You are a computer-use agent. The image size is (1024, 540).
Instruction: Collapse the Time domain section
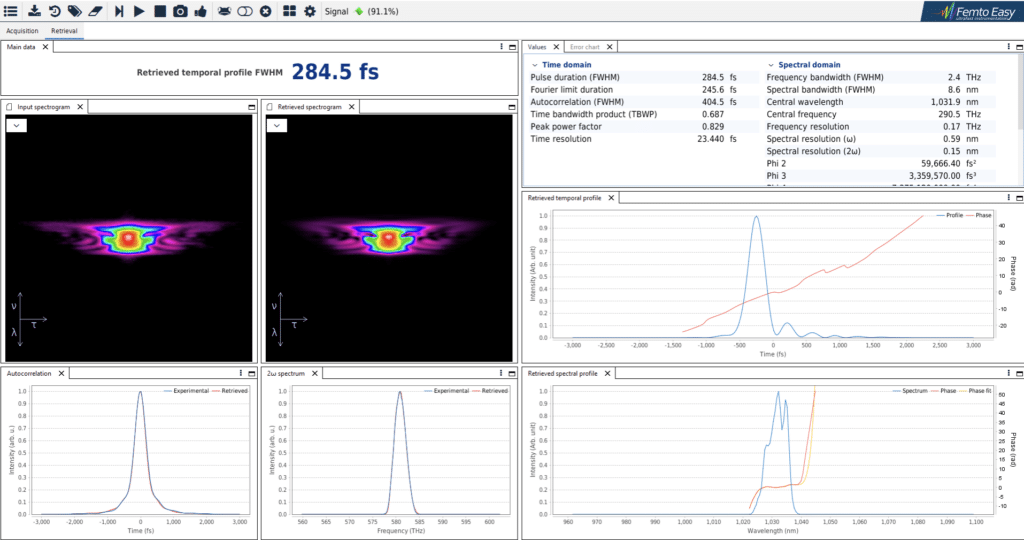pos(535,65)
